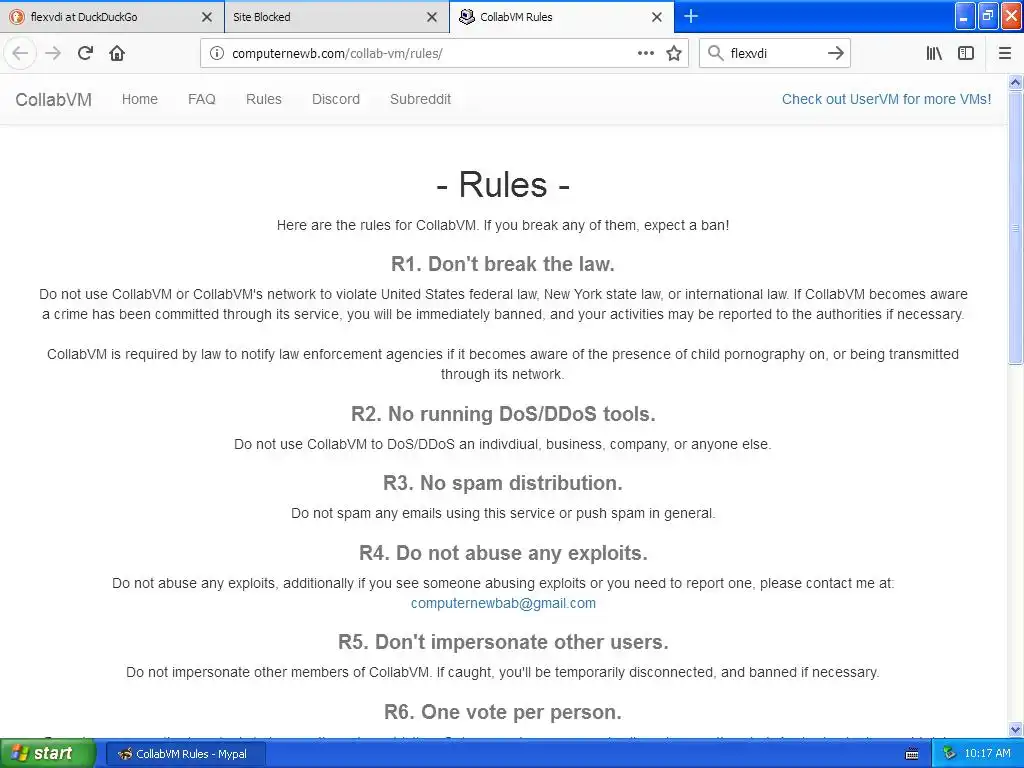This screenshot has height=768, width=1024.
Task: Click the scrollbar up arrow
Action: (x=1015, y=82)
